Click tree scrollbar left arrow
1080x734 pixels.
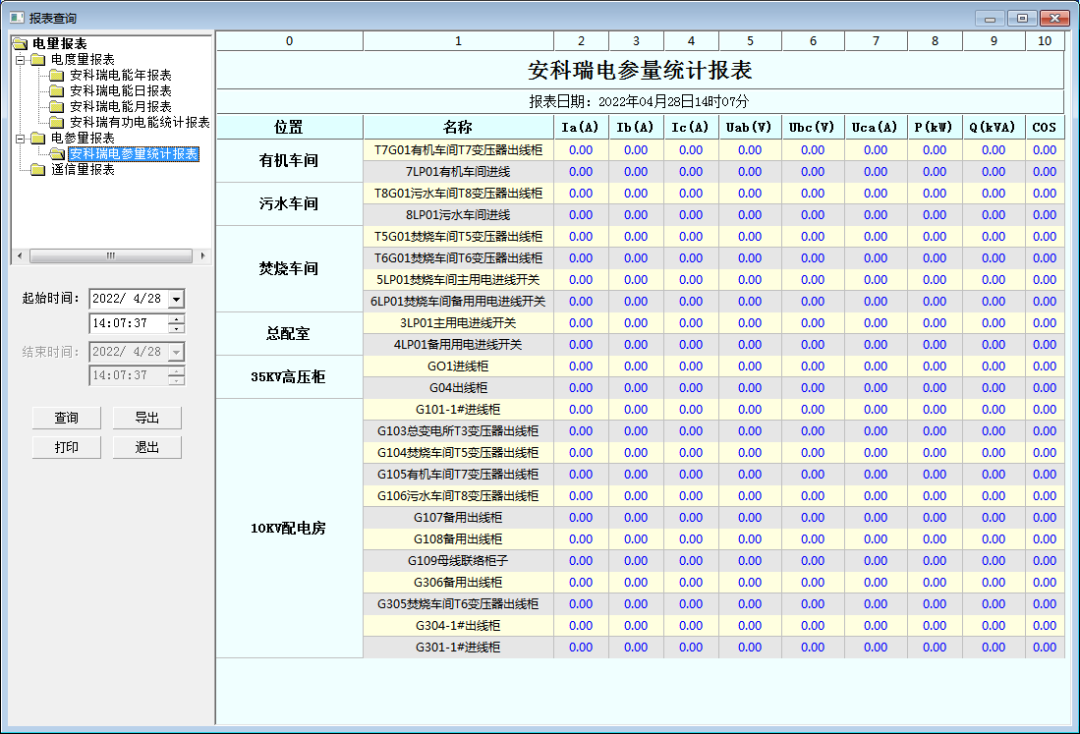coord(19,256)
